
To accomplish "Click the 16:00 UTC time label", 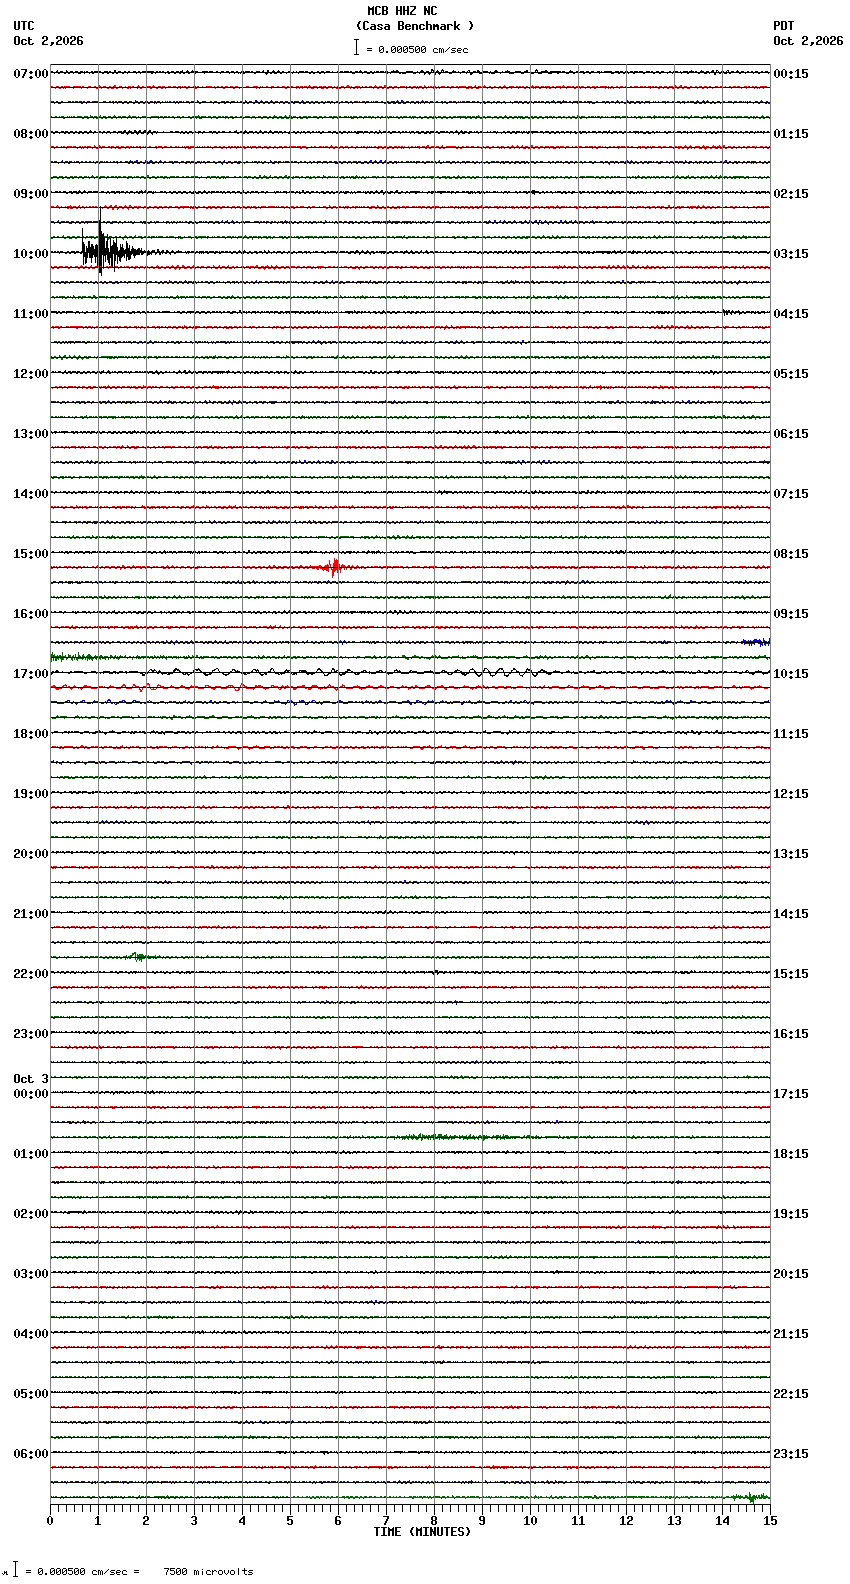I will pyautogui.click(x=31, y=614).
